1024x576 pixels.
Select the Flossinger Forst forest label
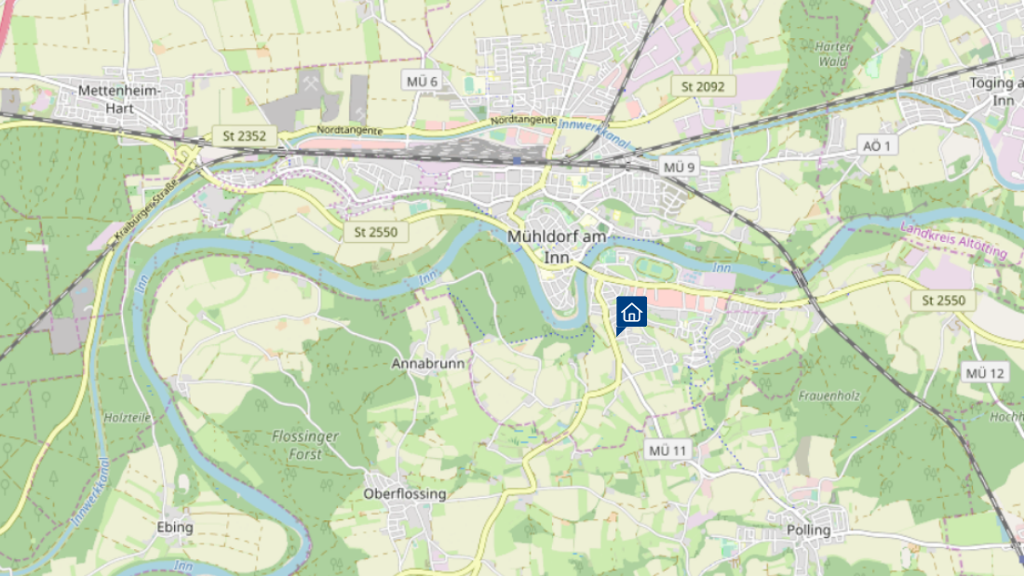coord(305,445)
